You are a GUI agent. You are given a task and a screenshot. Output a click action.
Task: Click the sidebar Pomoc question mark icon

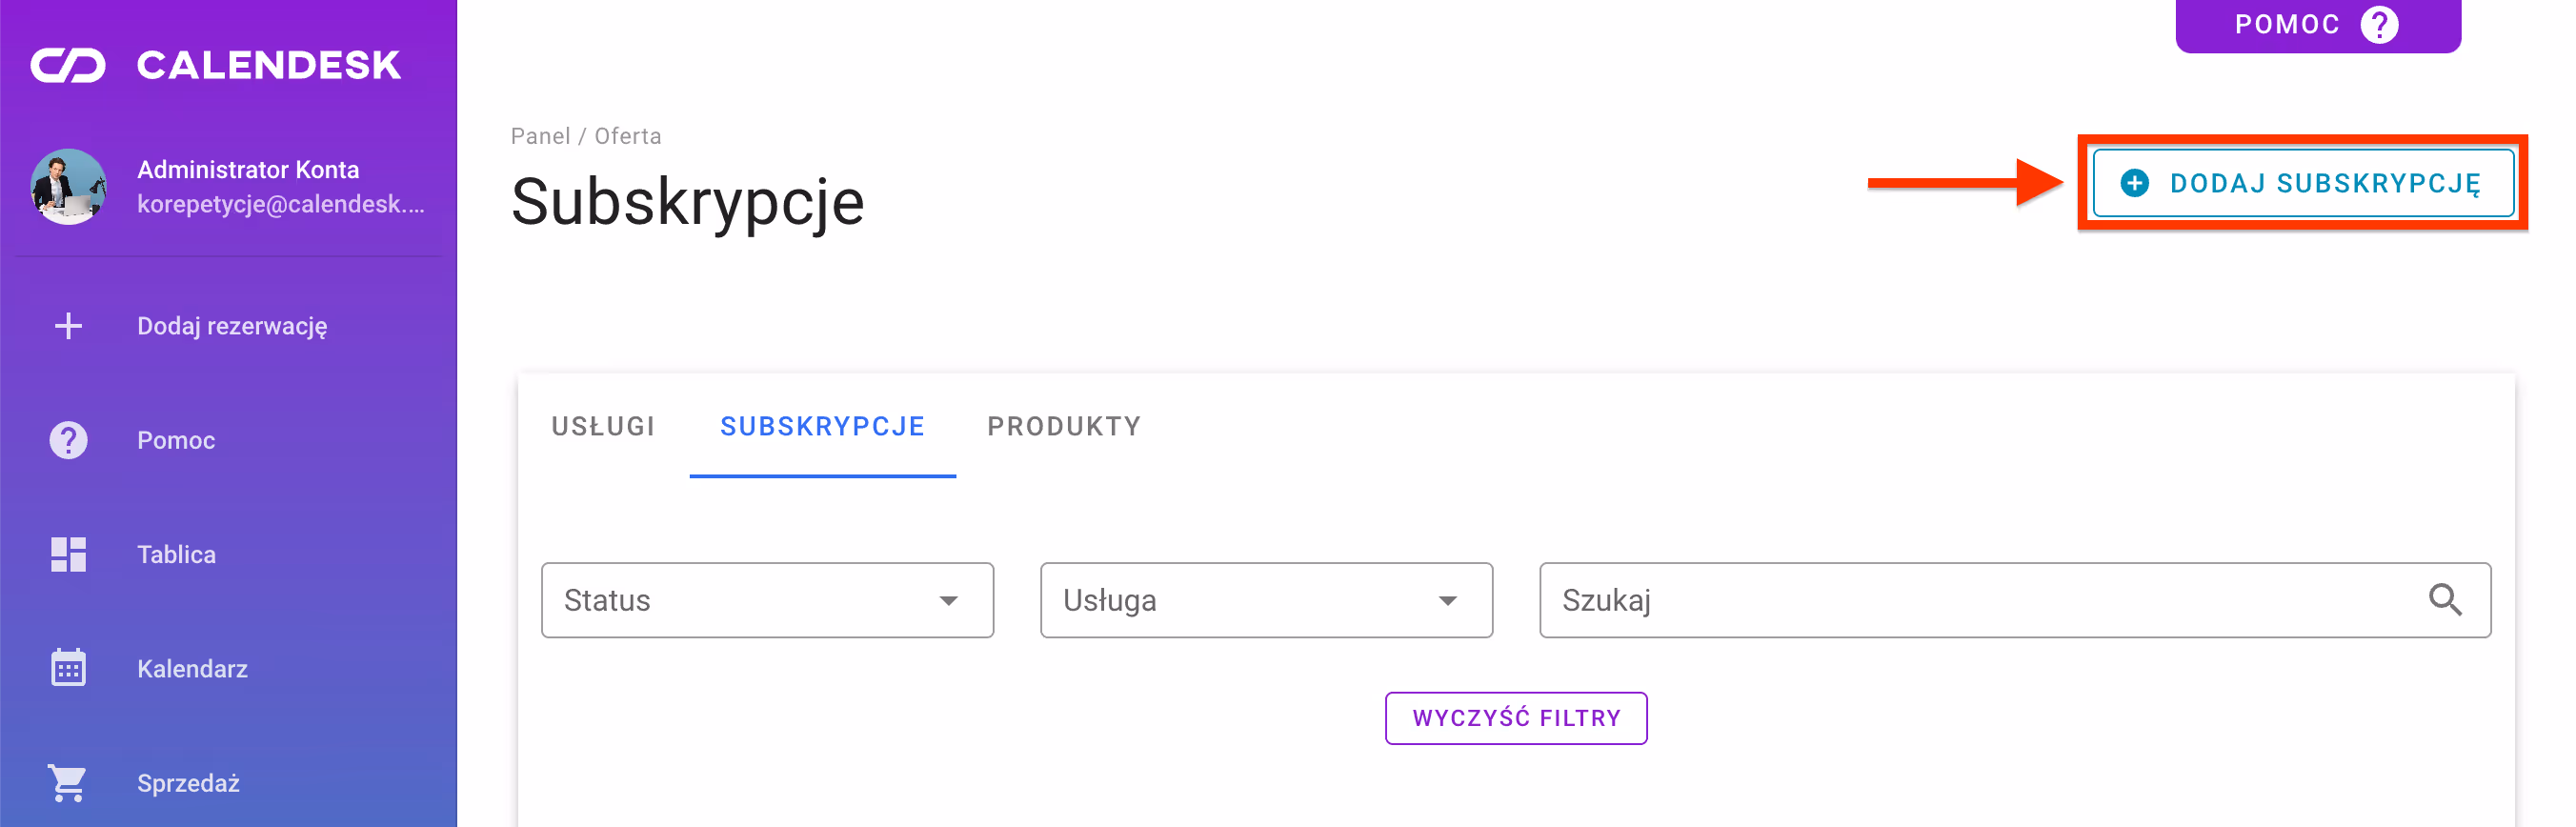point(68,440)
